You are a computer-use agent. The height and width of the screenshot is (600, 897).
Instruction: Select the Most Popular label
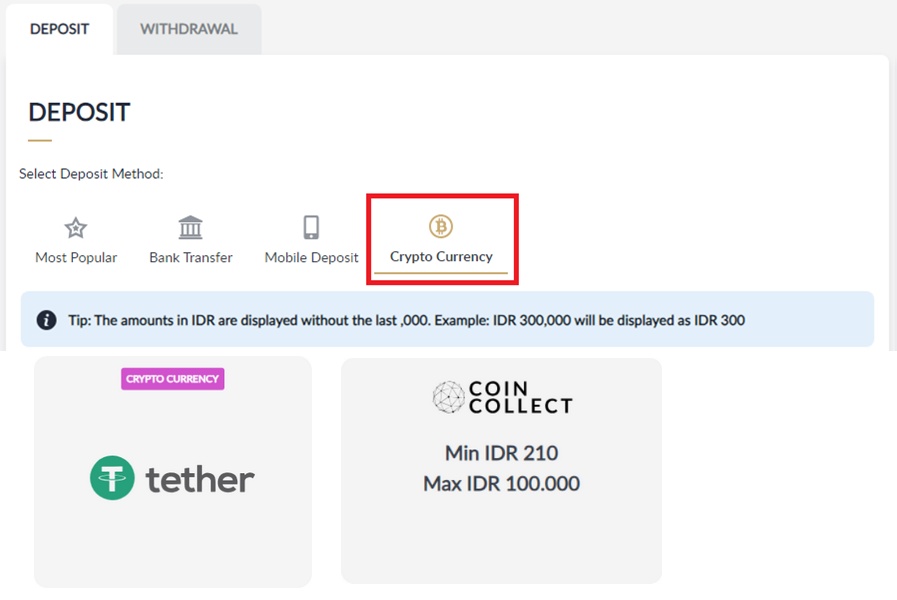click(x=76, y=257)
